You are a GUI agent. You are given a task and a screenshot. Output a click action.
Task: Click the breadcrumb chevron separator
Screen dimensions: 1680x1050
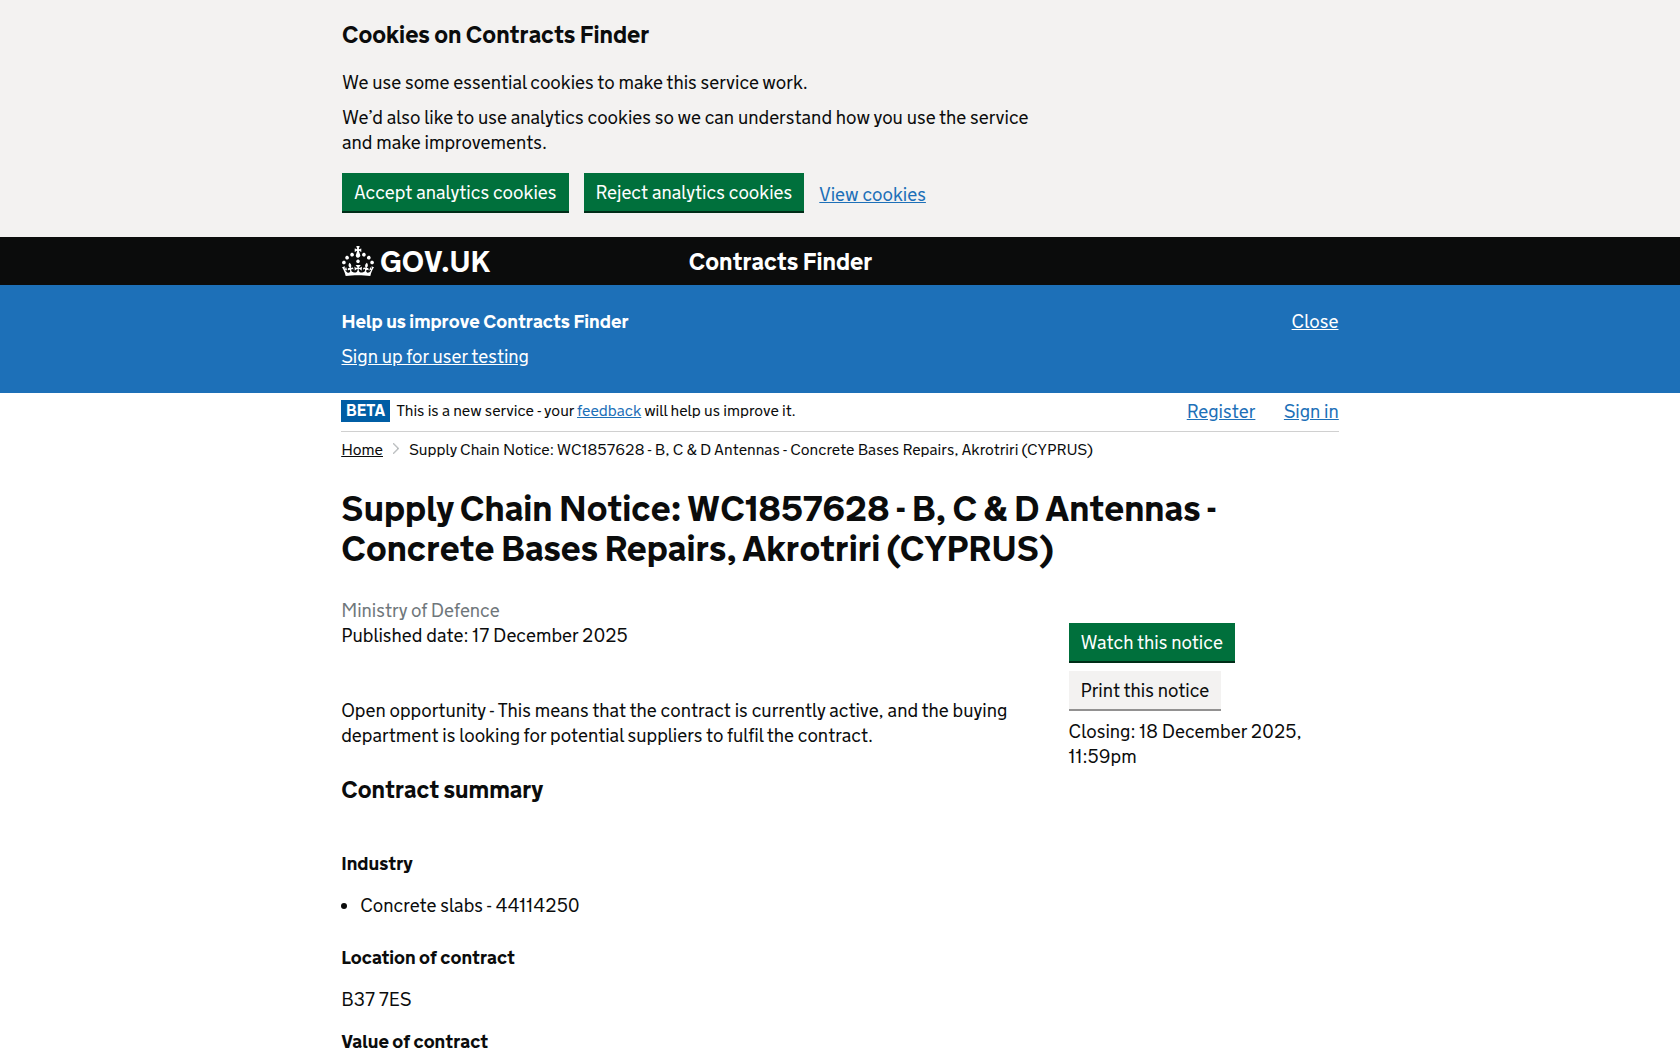396,450
